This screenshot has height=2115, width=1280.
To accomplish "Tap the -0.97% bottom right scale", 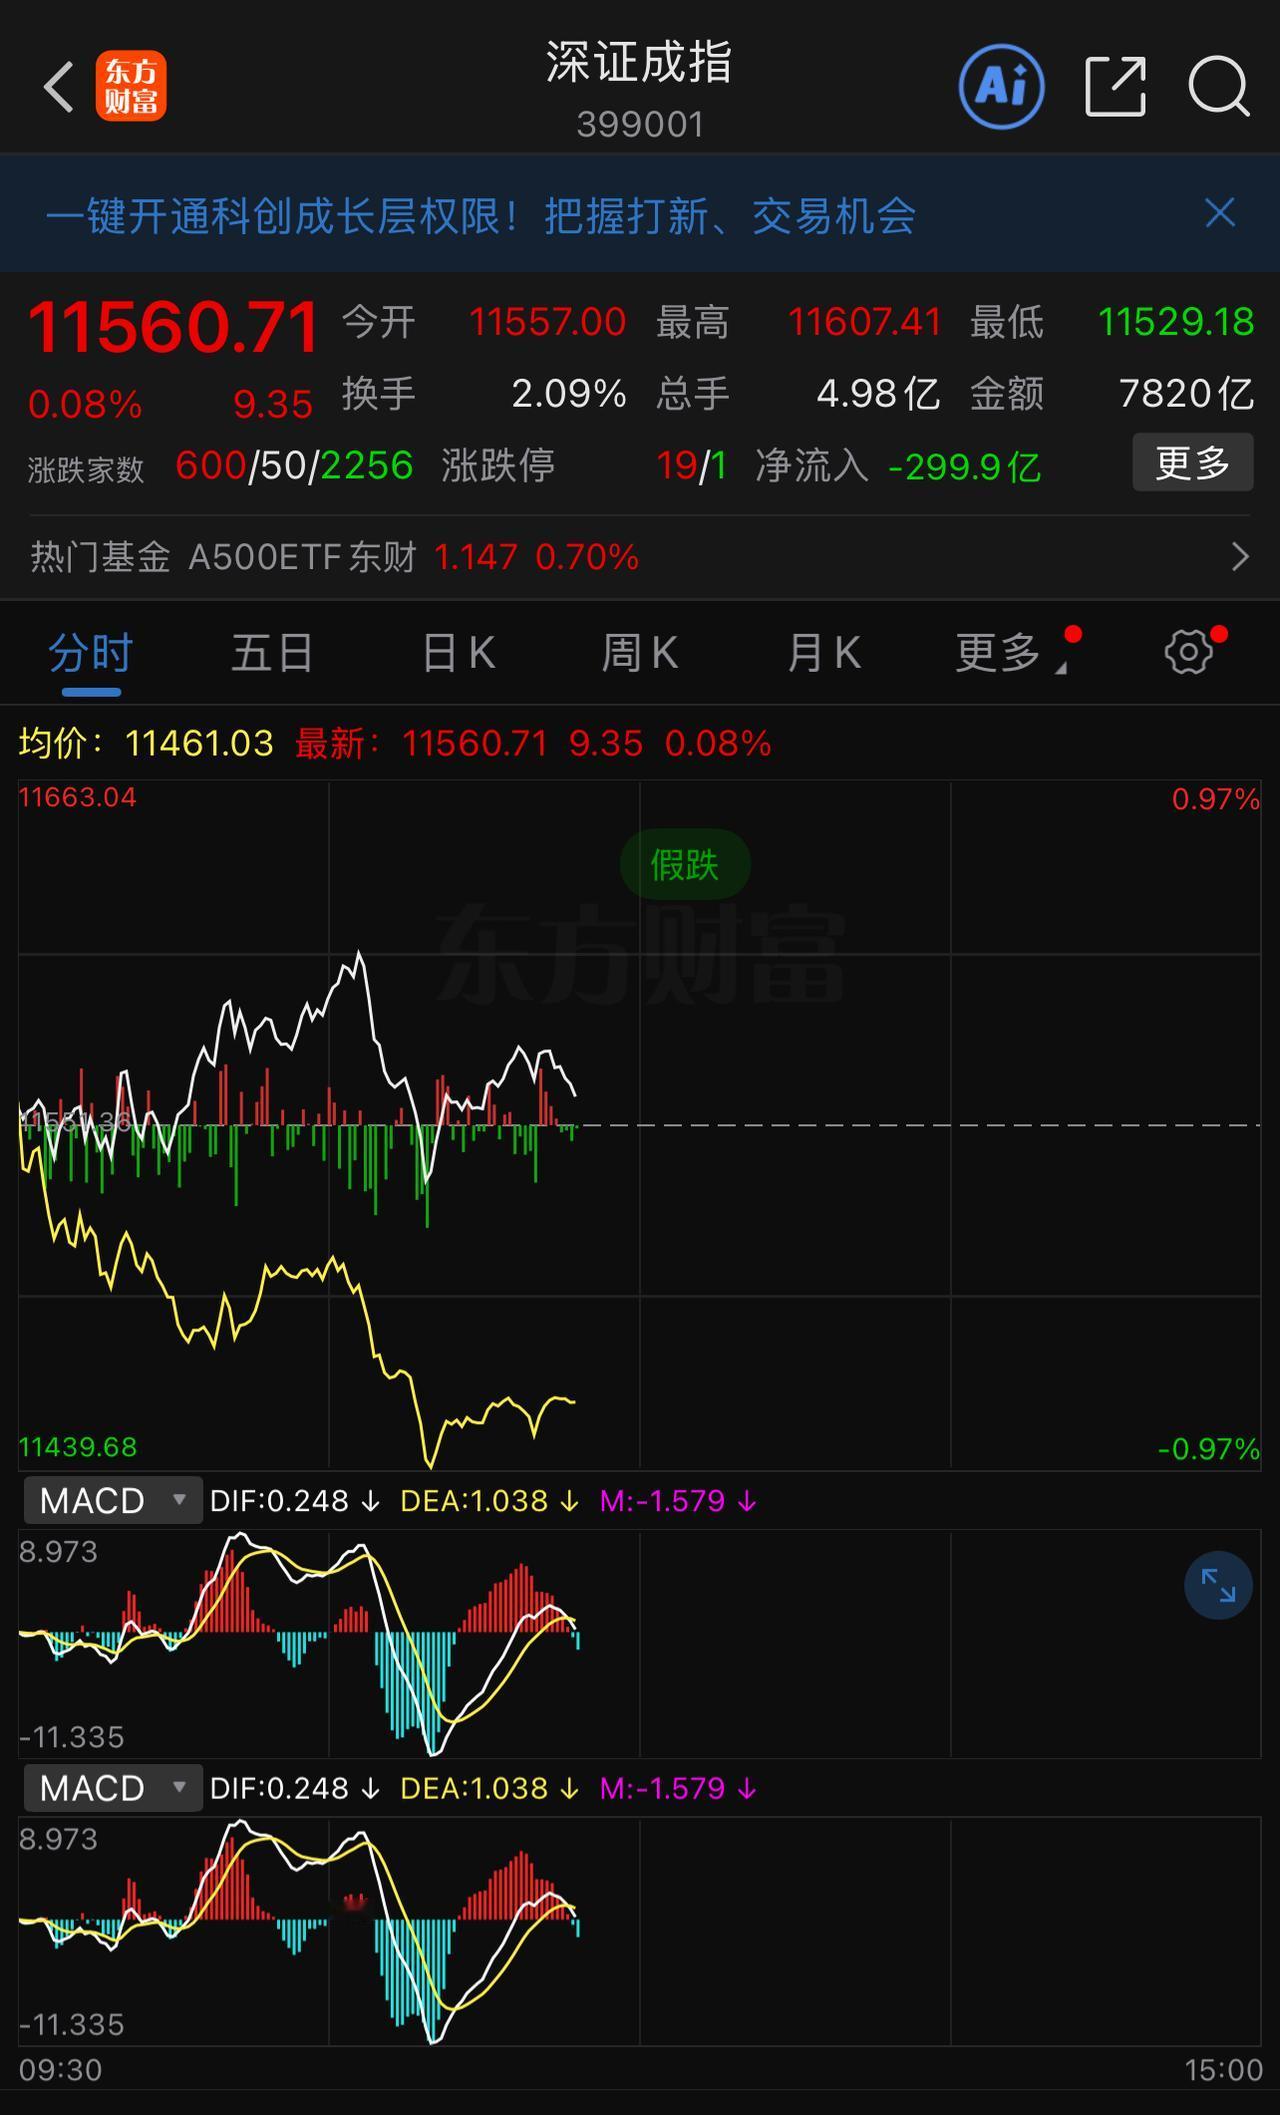I will click(x=1208, y=1449).
